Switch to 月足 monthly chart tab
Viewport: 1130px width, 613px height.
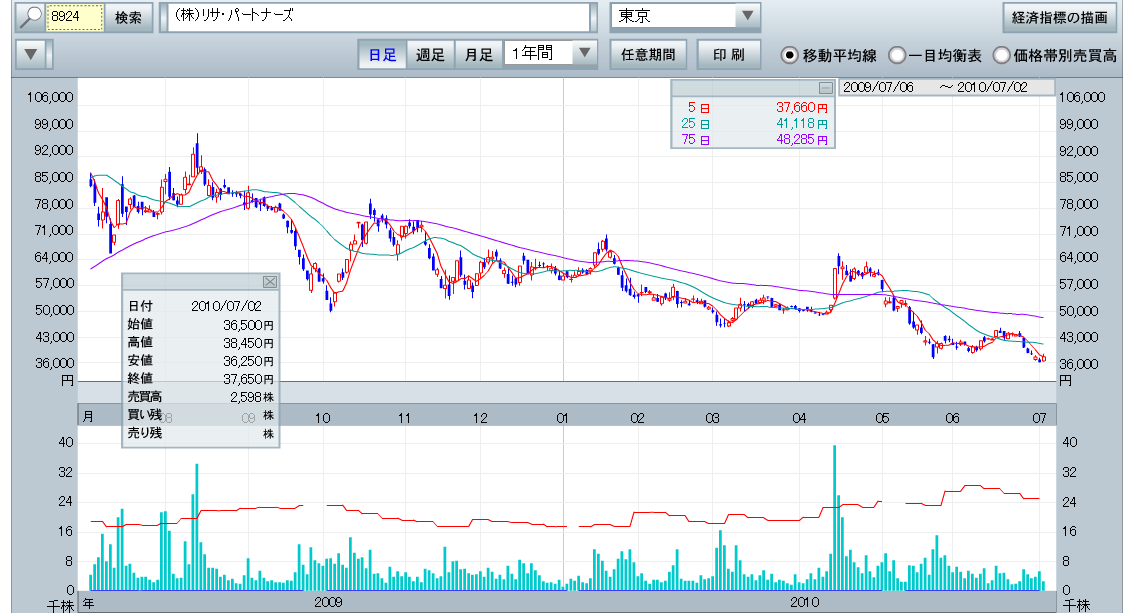click(478, 54)
